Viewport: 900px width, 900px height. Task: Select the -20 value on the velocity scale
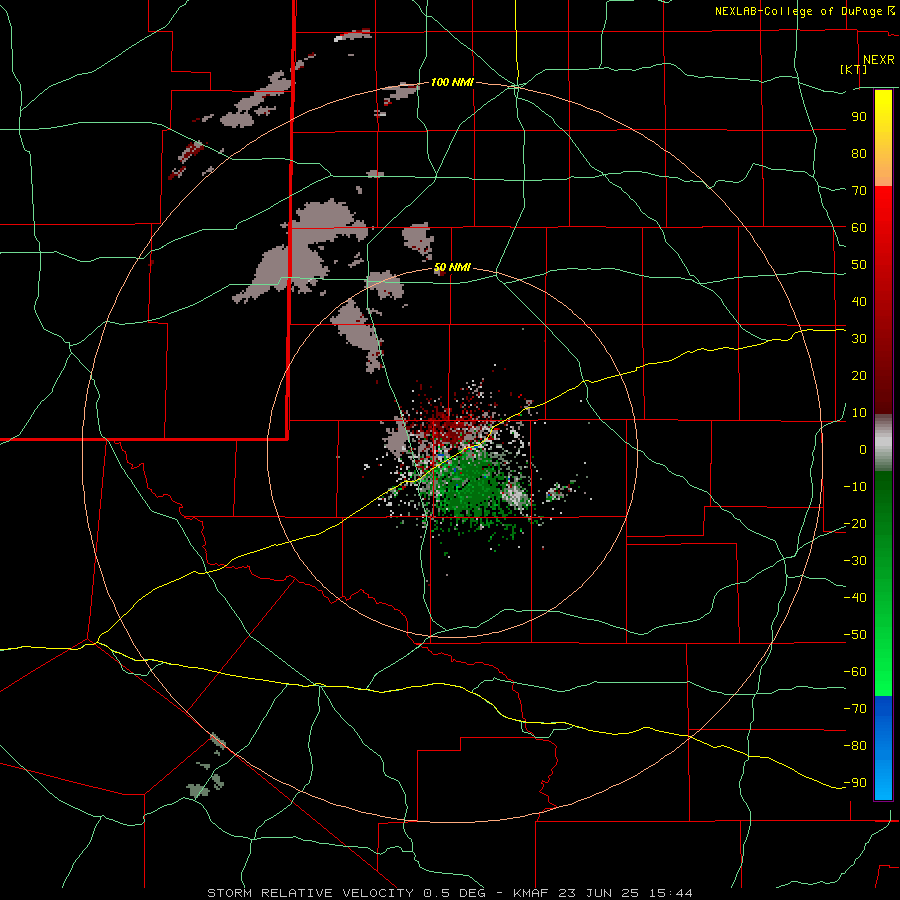coord(855,523)
